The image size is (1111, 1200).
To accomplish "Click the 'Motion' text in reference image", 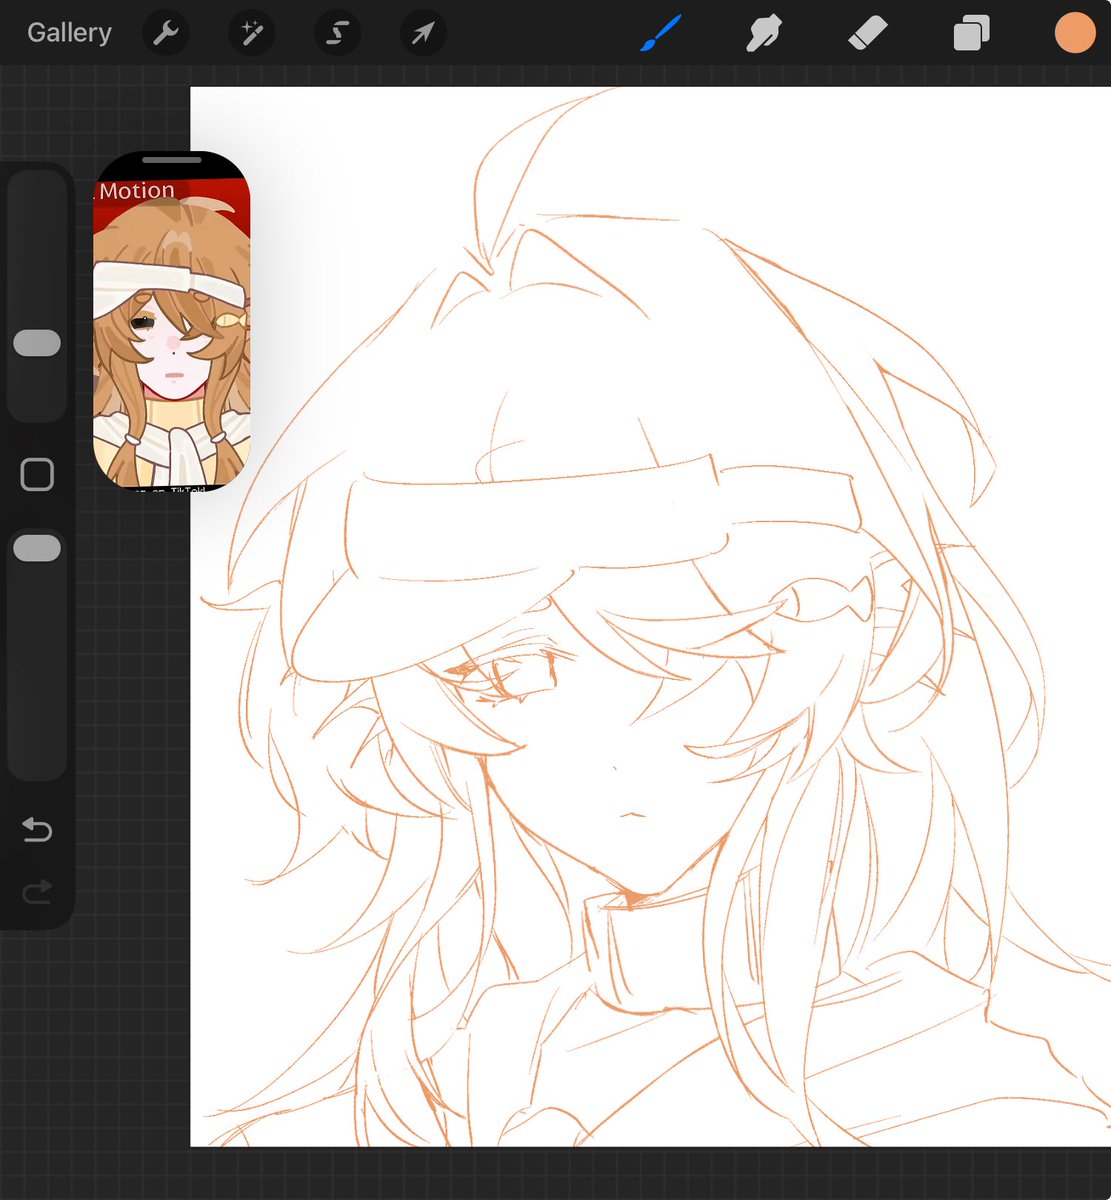I will [x=137, y=190].
